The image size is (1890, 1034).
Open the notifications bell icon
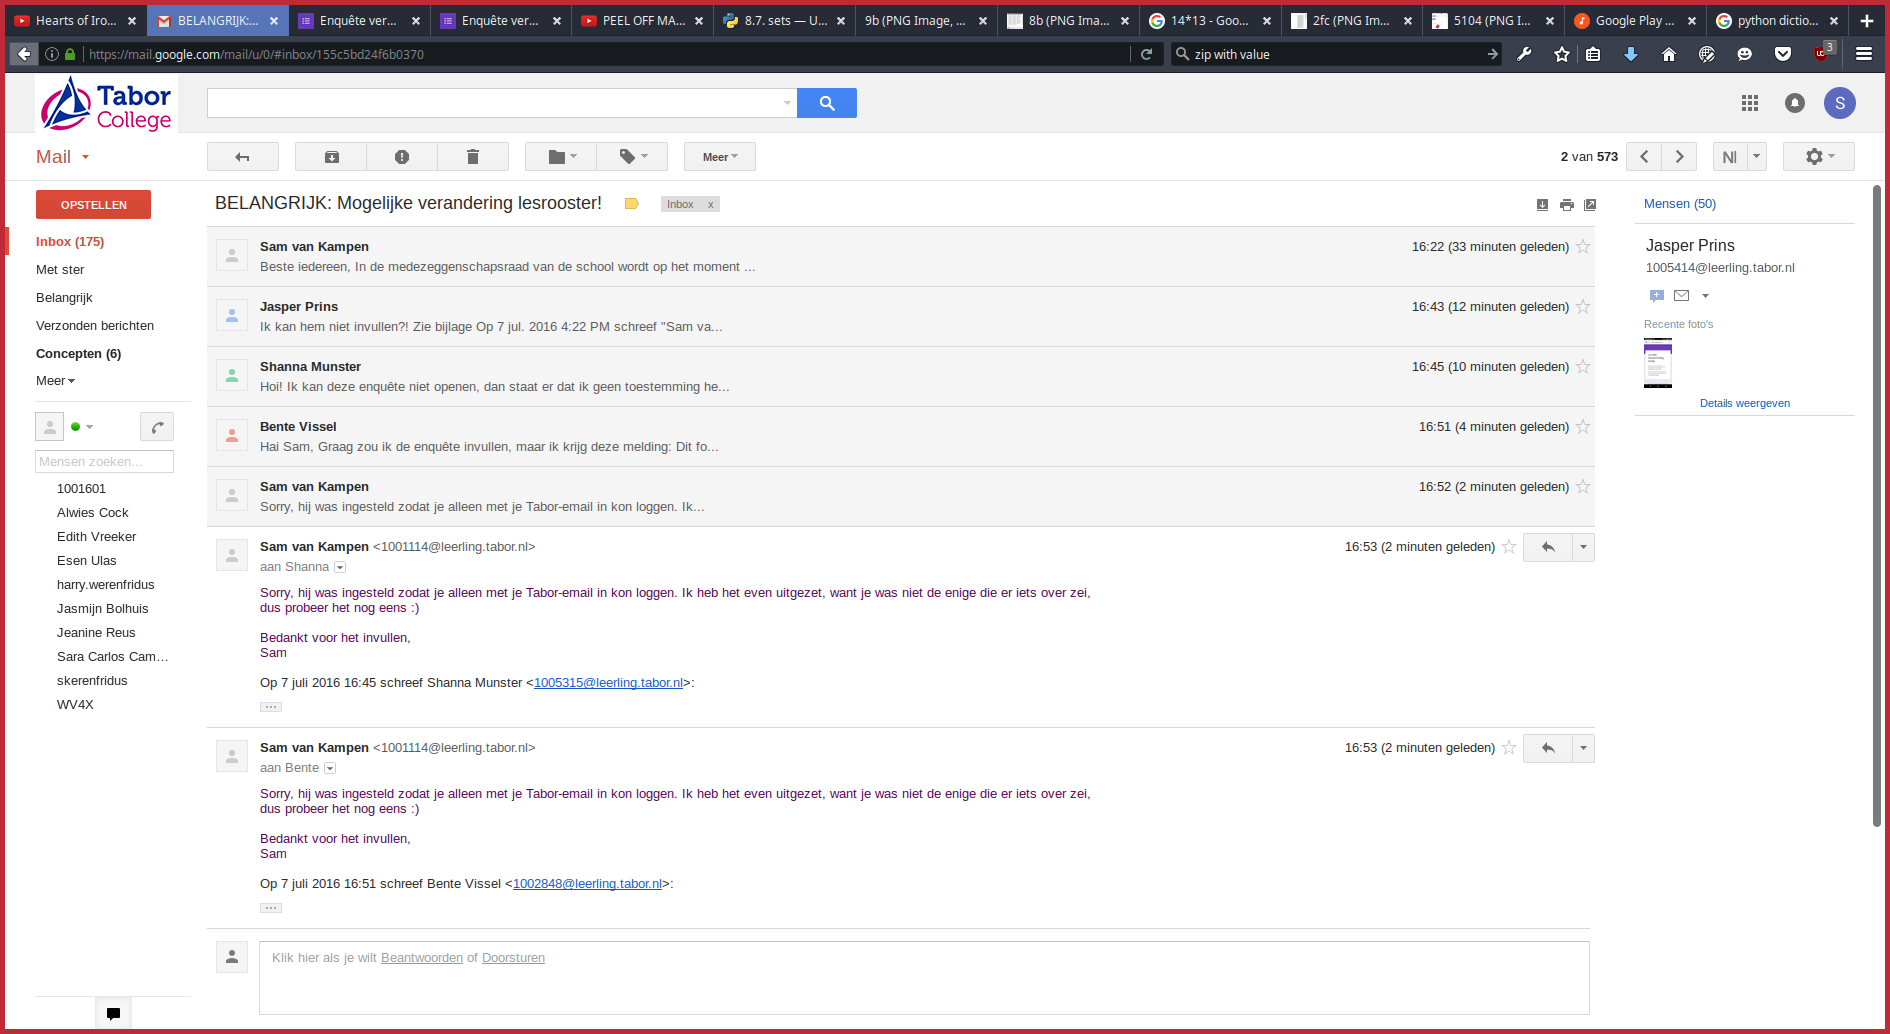[1795, 103]
